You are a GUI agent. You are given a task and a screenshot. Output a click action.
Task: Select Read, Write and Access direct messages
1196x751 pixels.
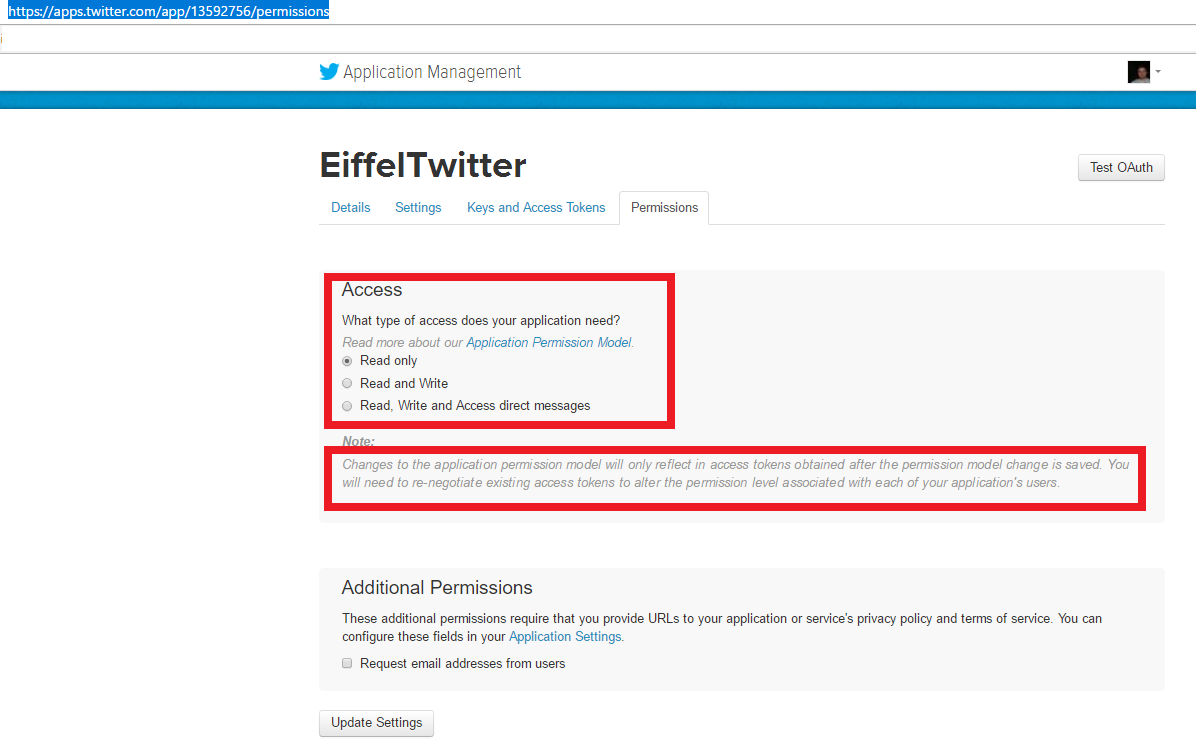click(347, 406)
